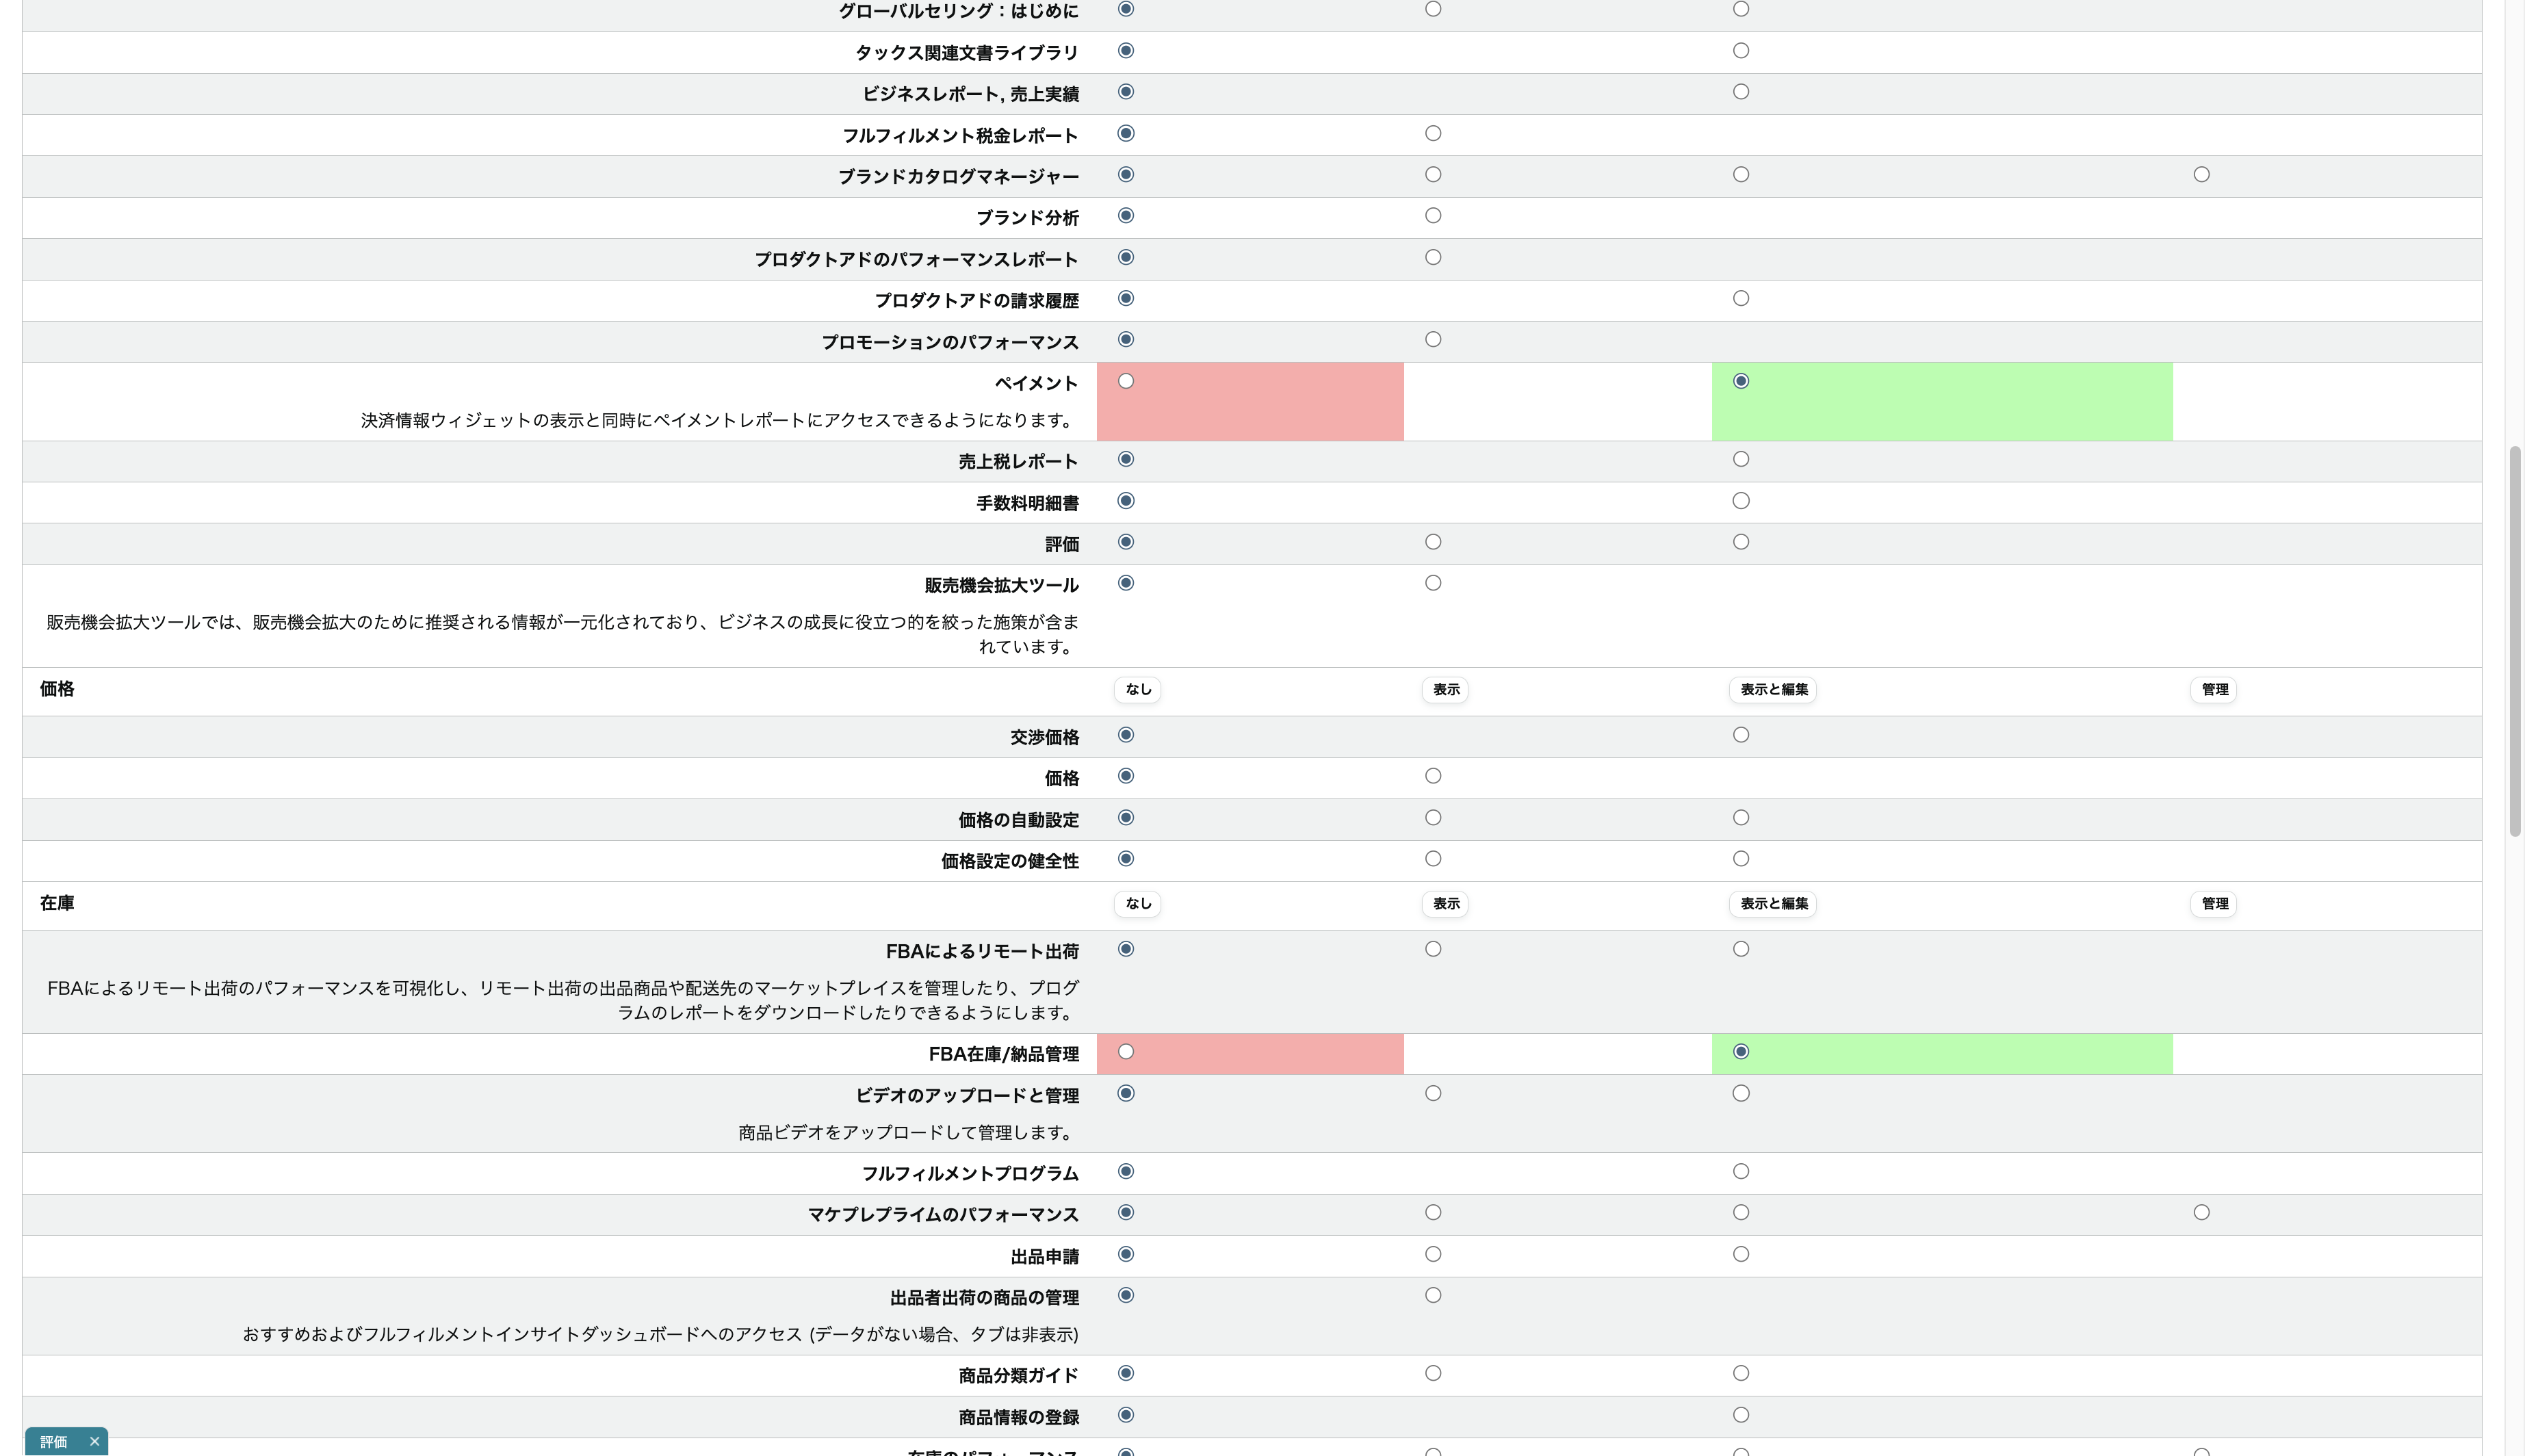Image resolution: width=2525 pixels, height=1456 pixels.
Task: Choose 表示と編集 for ビデオのアップロードと管理
Action: [1741, 1094]
